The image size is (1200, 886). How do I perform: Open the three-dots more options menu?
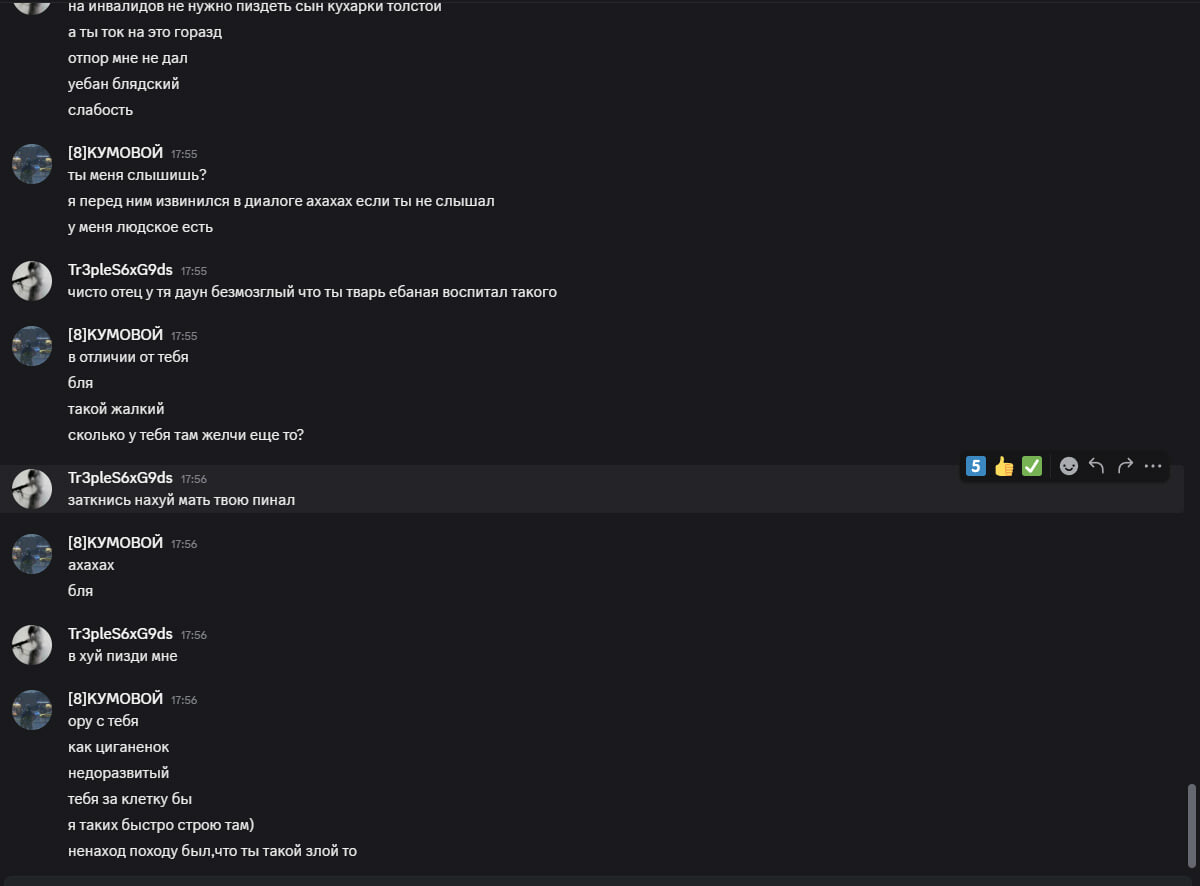coord(1153,466)
